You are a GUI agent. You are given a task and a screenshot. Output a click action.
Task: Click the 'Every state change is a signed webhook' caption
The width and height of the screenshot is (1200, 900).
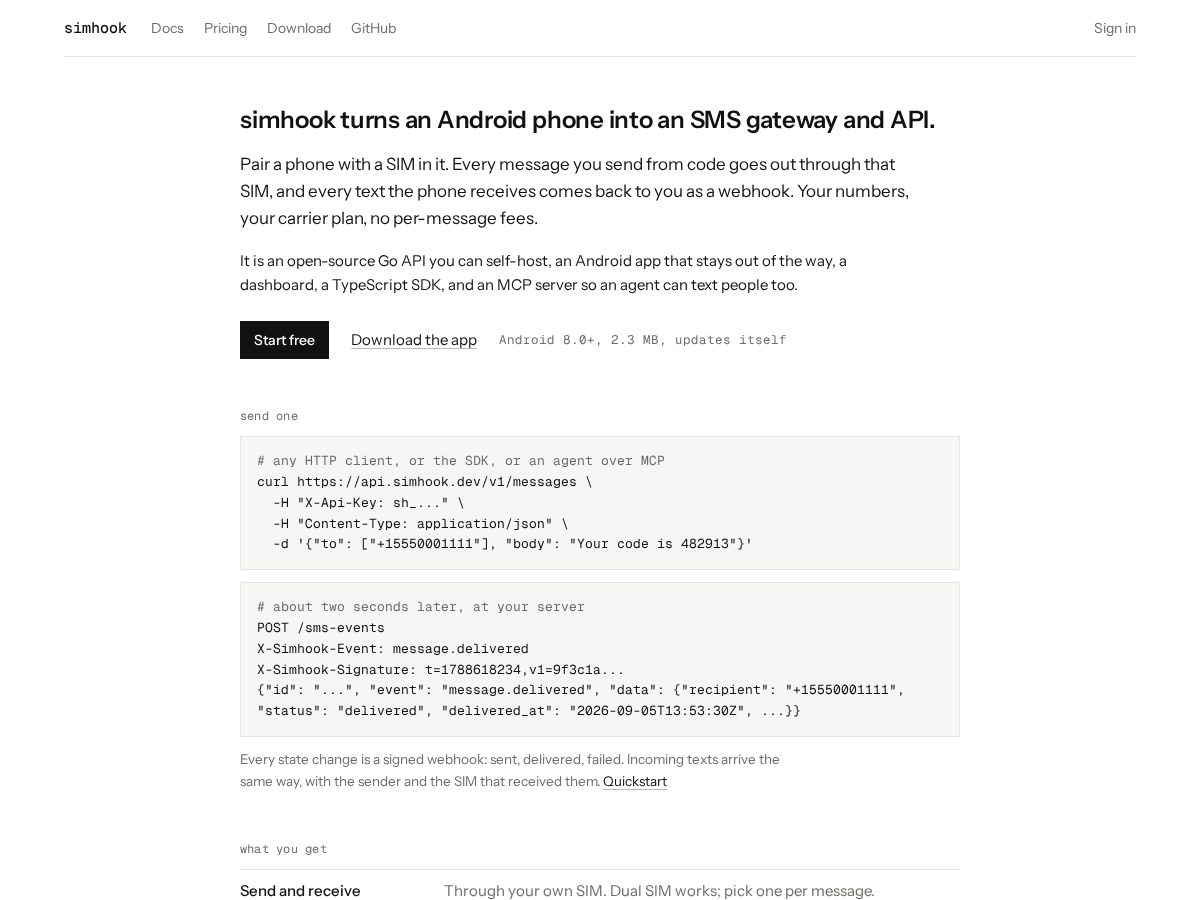point(510,770)
